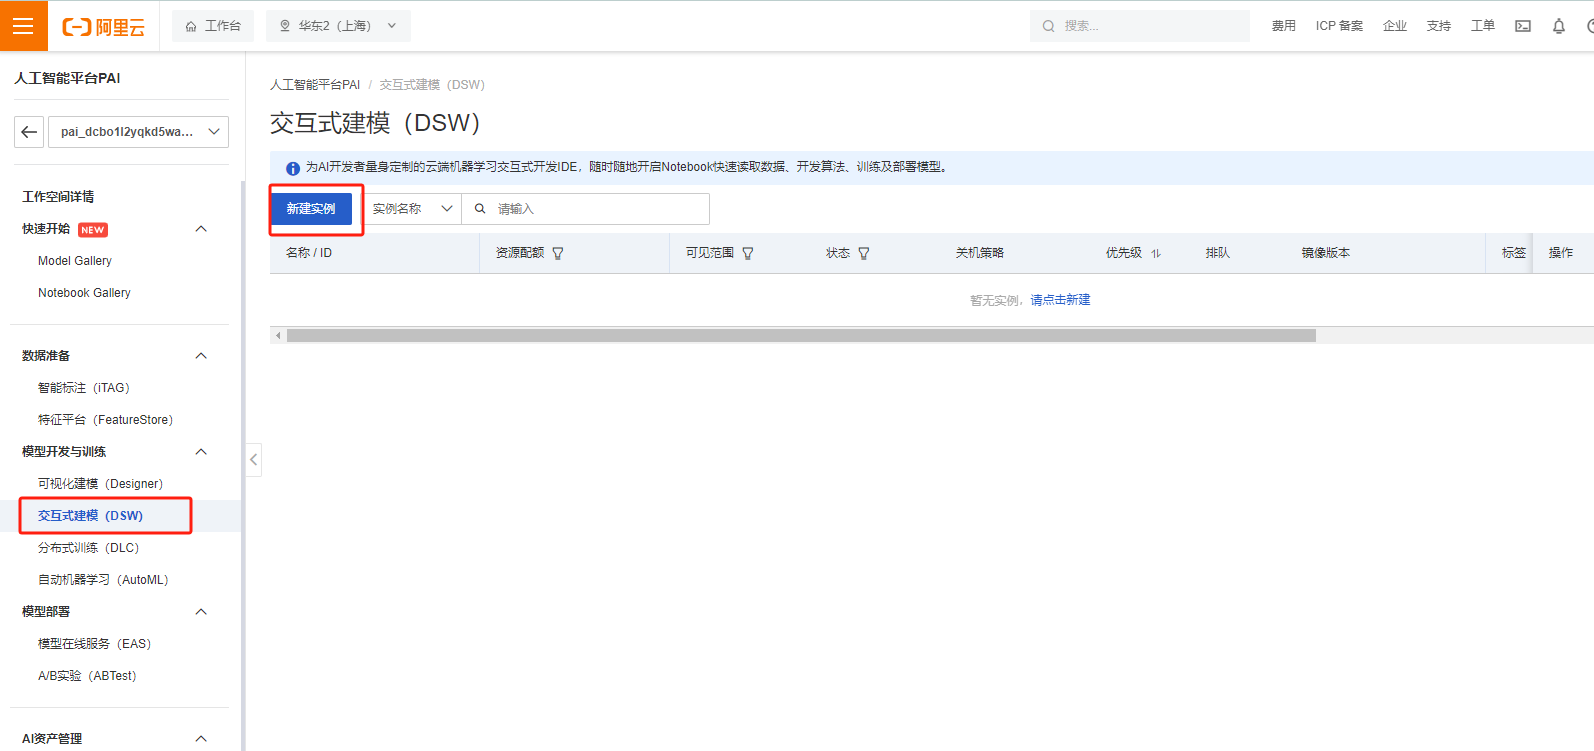Viewport: 1594px width, 751px height.
Task: Filter by 状态 funnel icon
Action: coord(864,254)
